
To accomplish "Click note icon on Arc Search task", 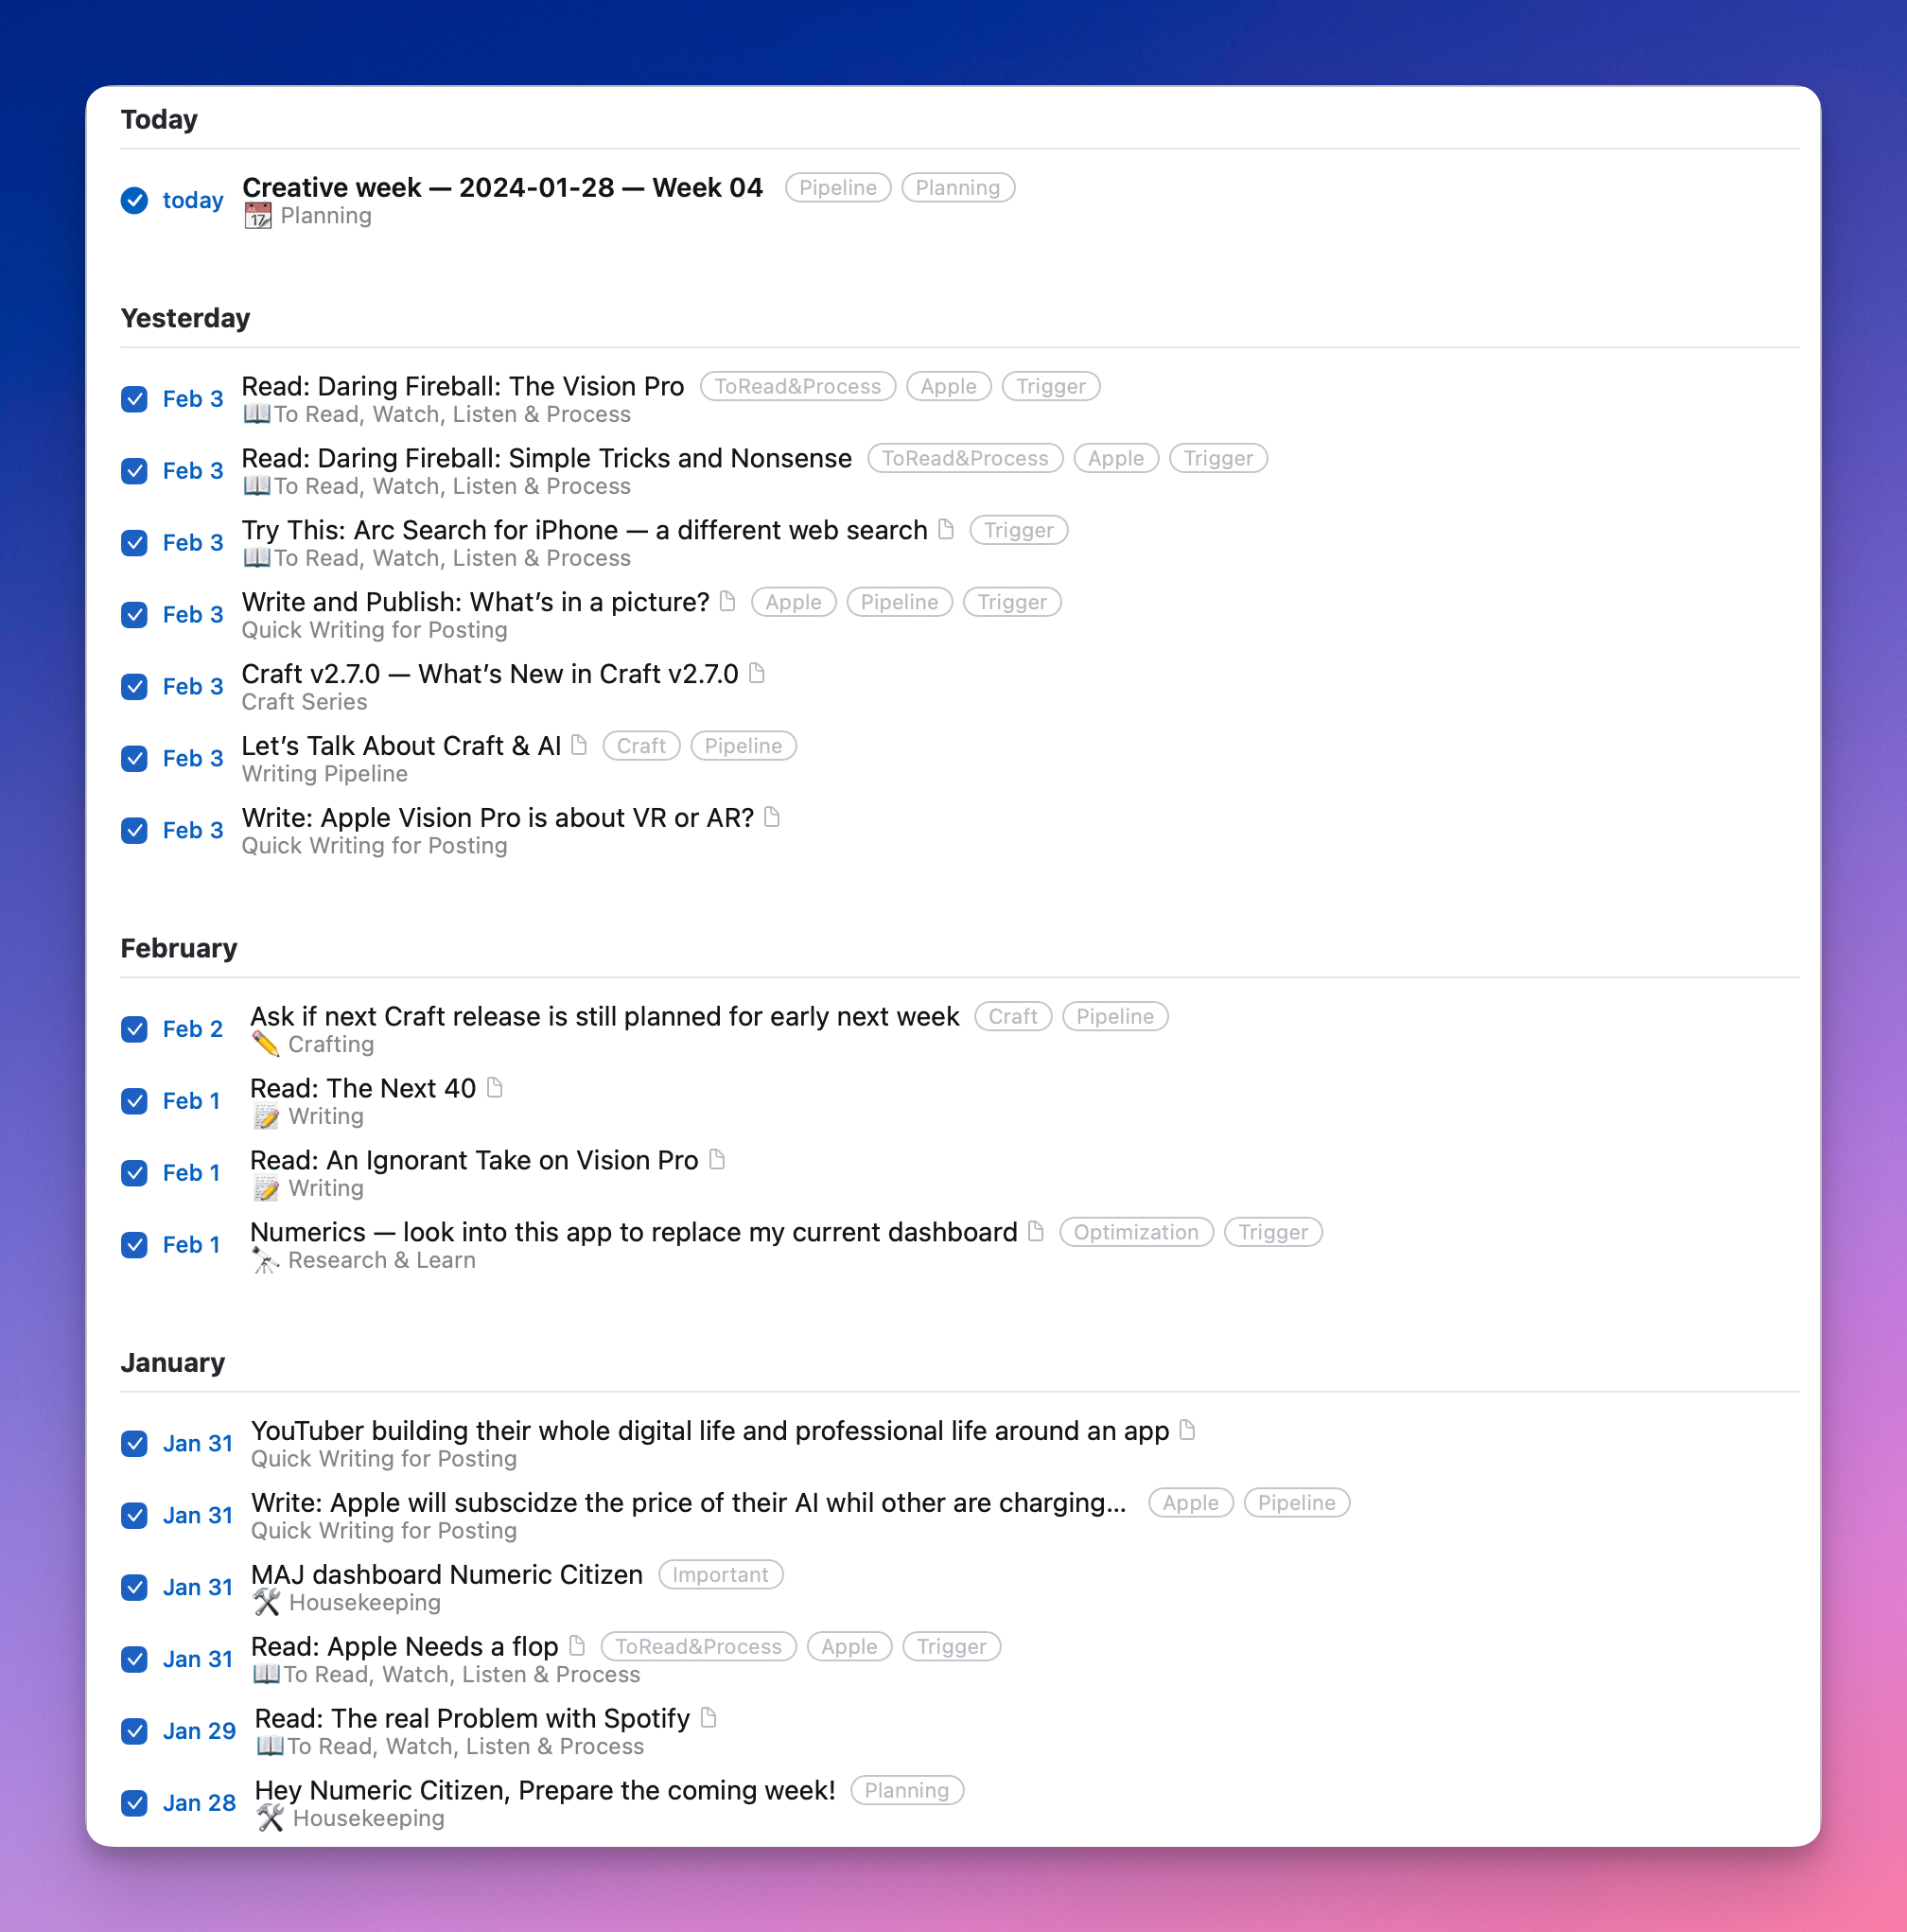I will (946, 529).
